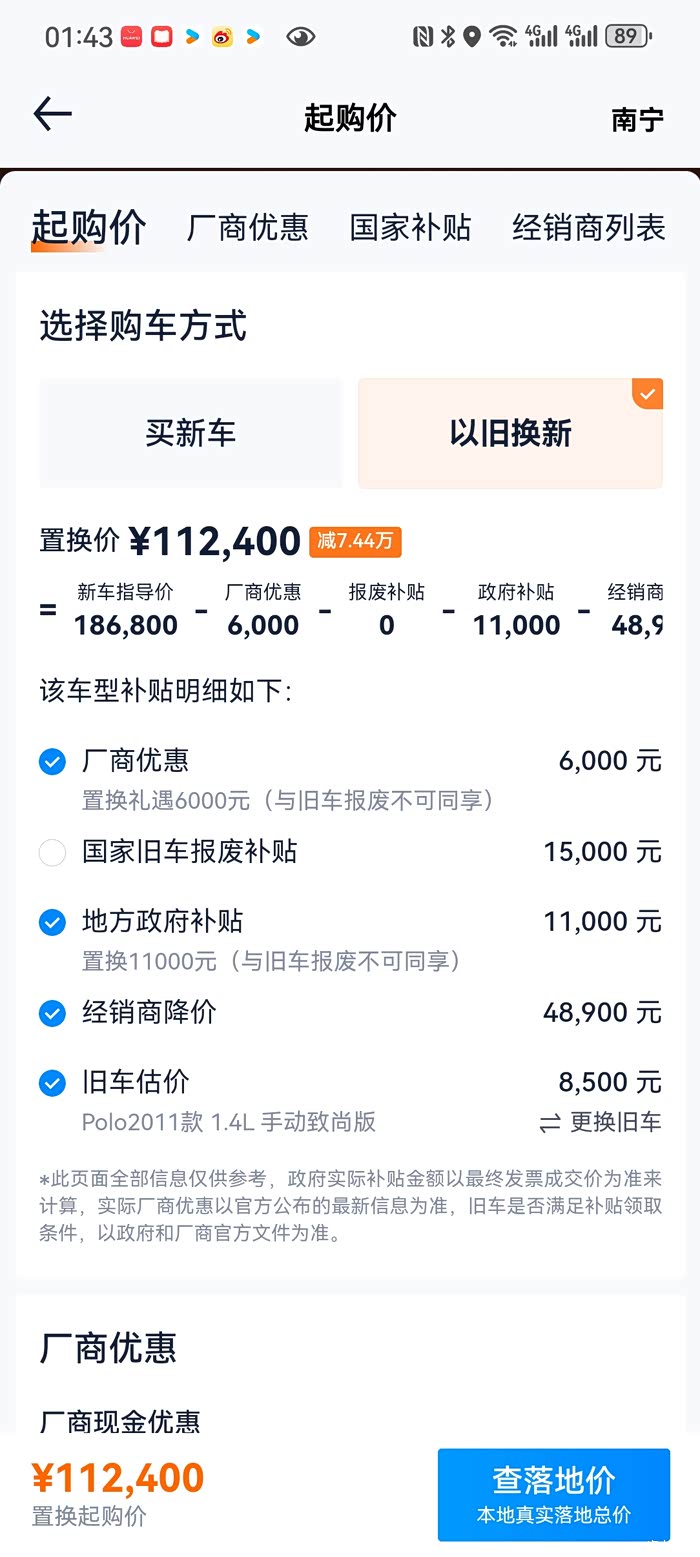Viewport: 700px width, 1557px height.
Task: Uncheck the 厂商优惠 checkbox
Action: click(52, 762)
